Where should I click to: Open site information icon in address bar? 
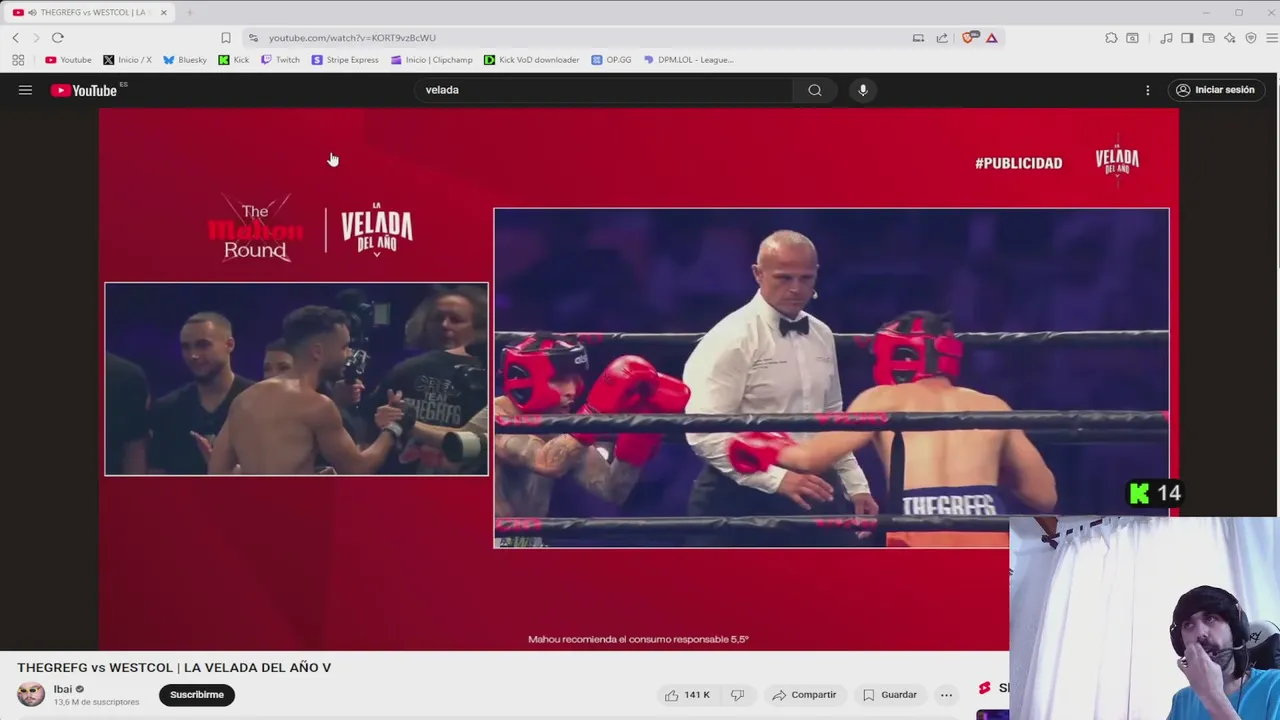[x=253, y=38]
